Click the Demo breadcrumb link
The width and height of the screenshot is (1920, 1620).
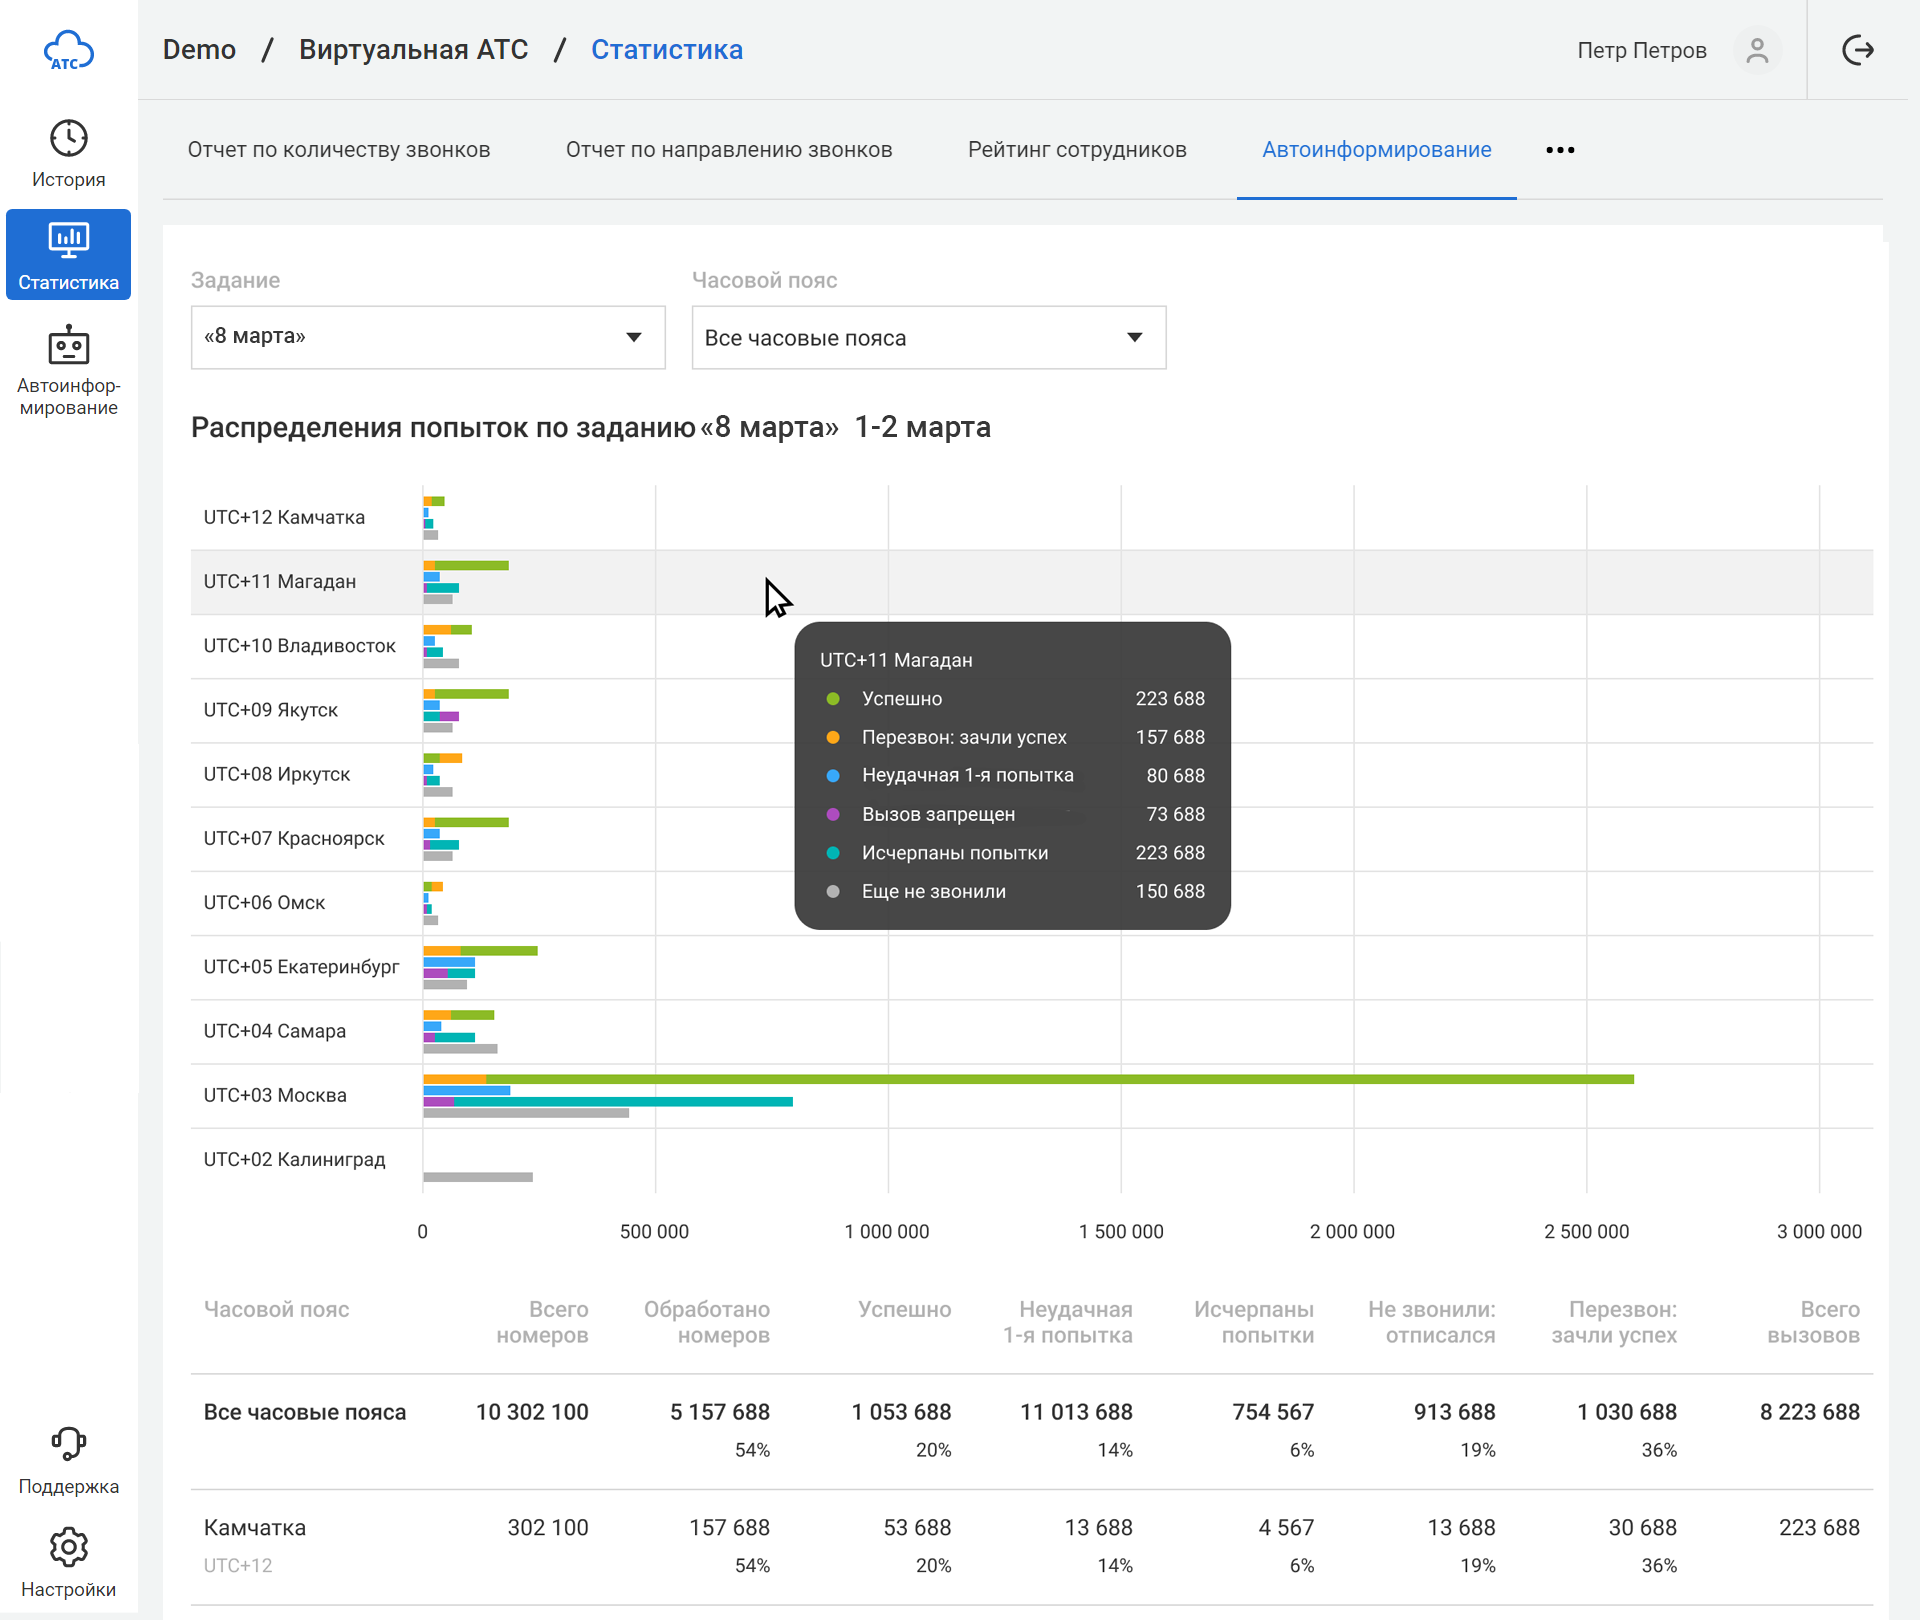tap(199, 50)
